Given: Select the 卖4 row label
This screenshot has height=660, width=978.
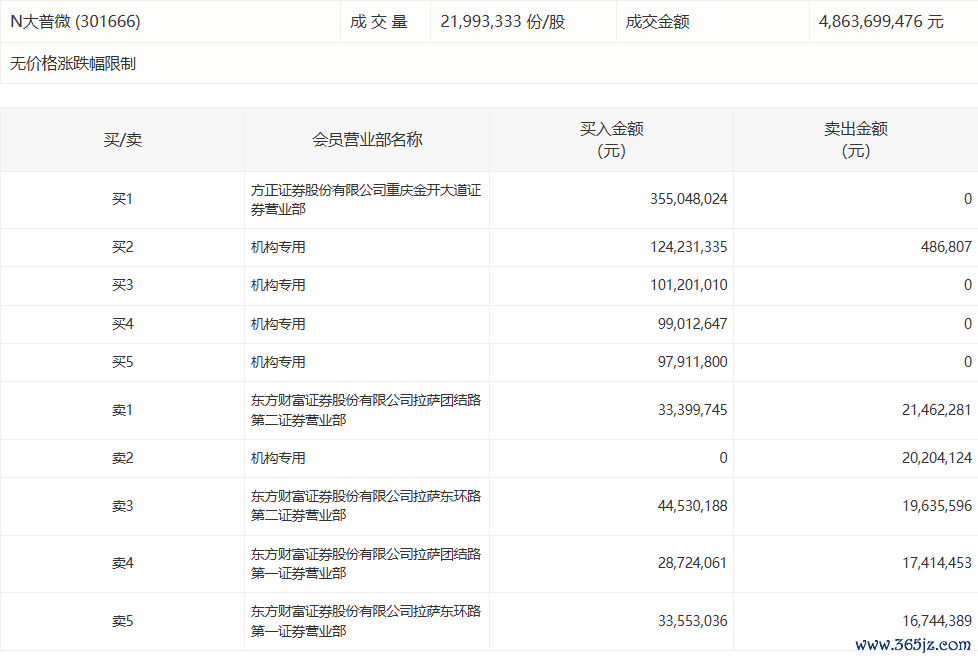Looking at the screenshot, I should click(122, 563).
